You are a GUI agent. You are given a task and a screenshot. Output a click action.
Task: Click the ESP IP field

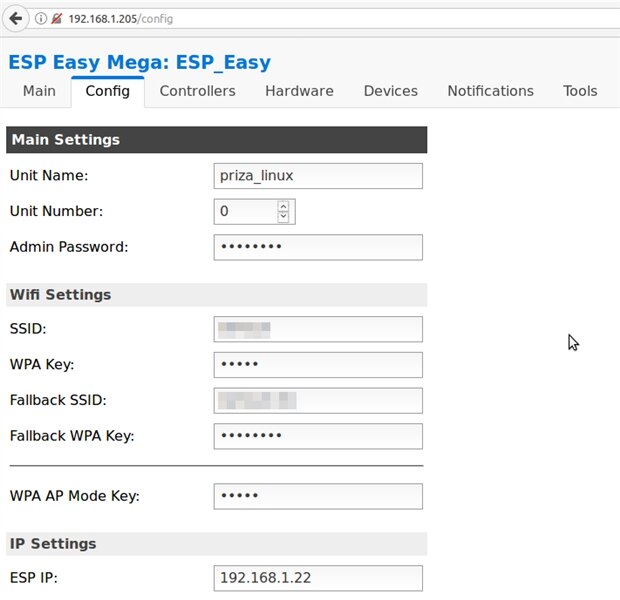point(318,578)
